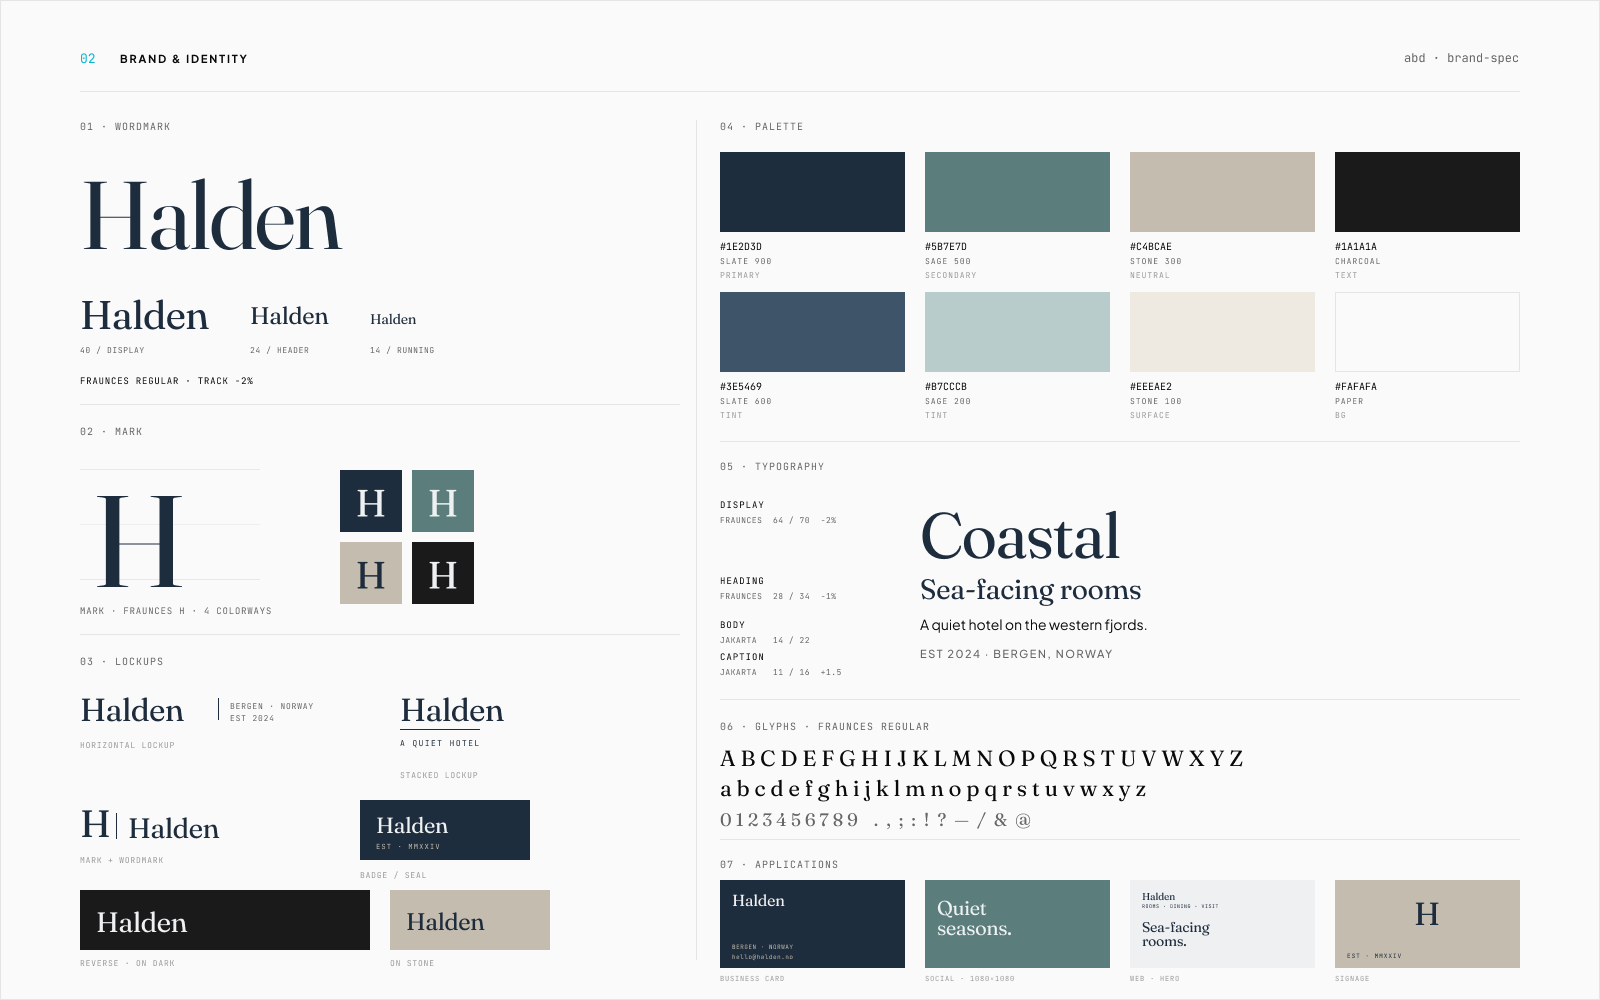This screenshot has width=1600, height=1000.
Task: Click the 40 / Display Halden wordmark
Action: (x=145, y=316)
